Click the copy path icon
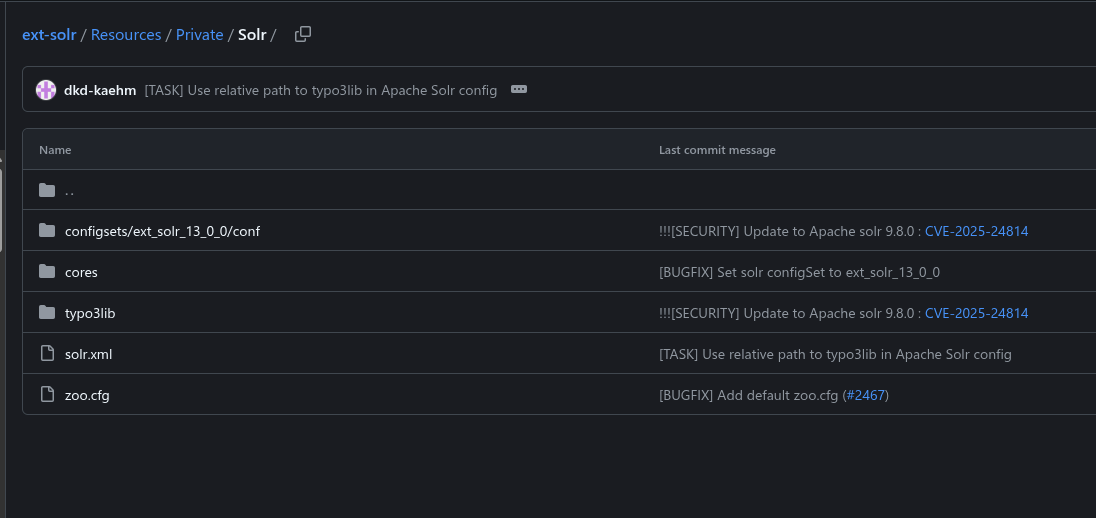 point(303,34)
